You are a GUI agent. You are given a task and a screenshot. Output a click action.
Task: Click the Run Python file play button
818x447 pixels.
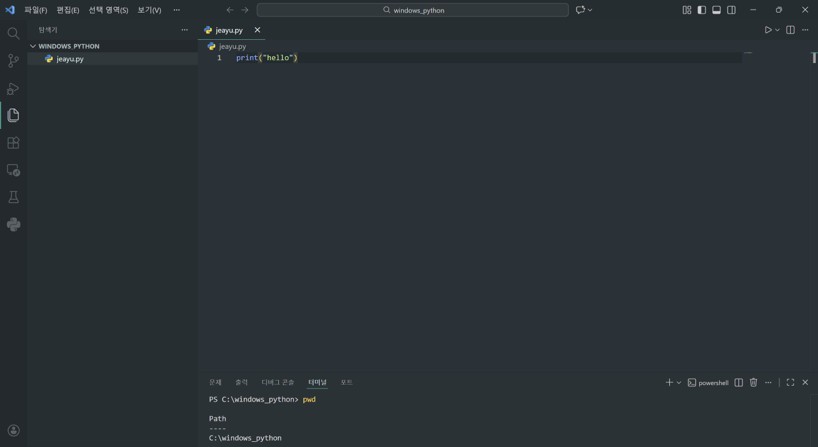pos(767,30)
